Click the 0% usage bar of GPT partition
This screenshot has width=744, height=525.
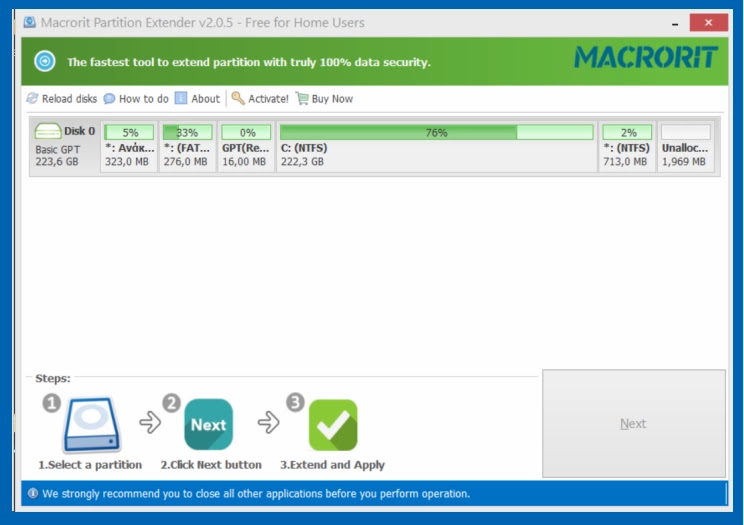pos(246,132)
